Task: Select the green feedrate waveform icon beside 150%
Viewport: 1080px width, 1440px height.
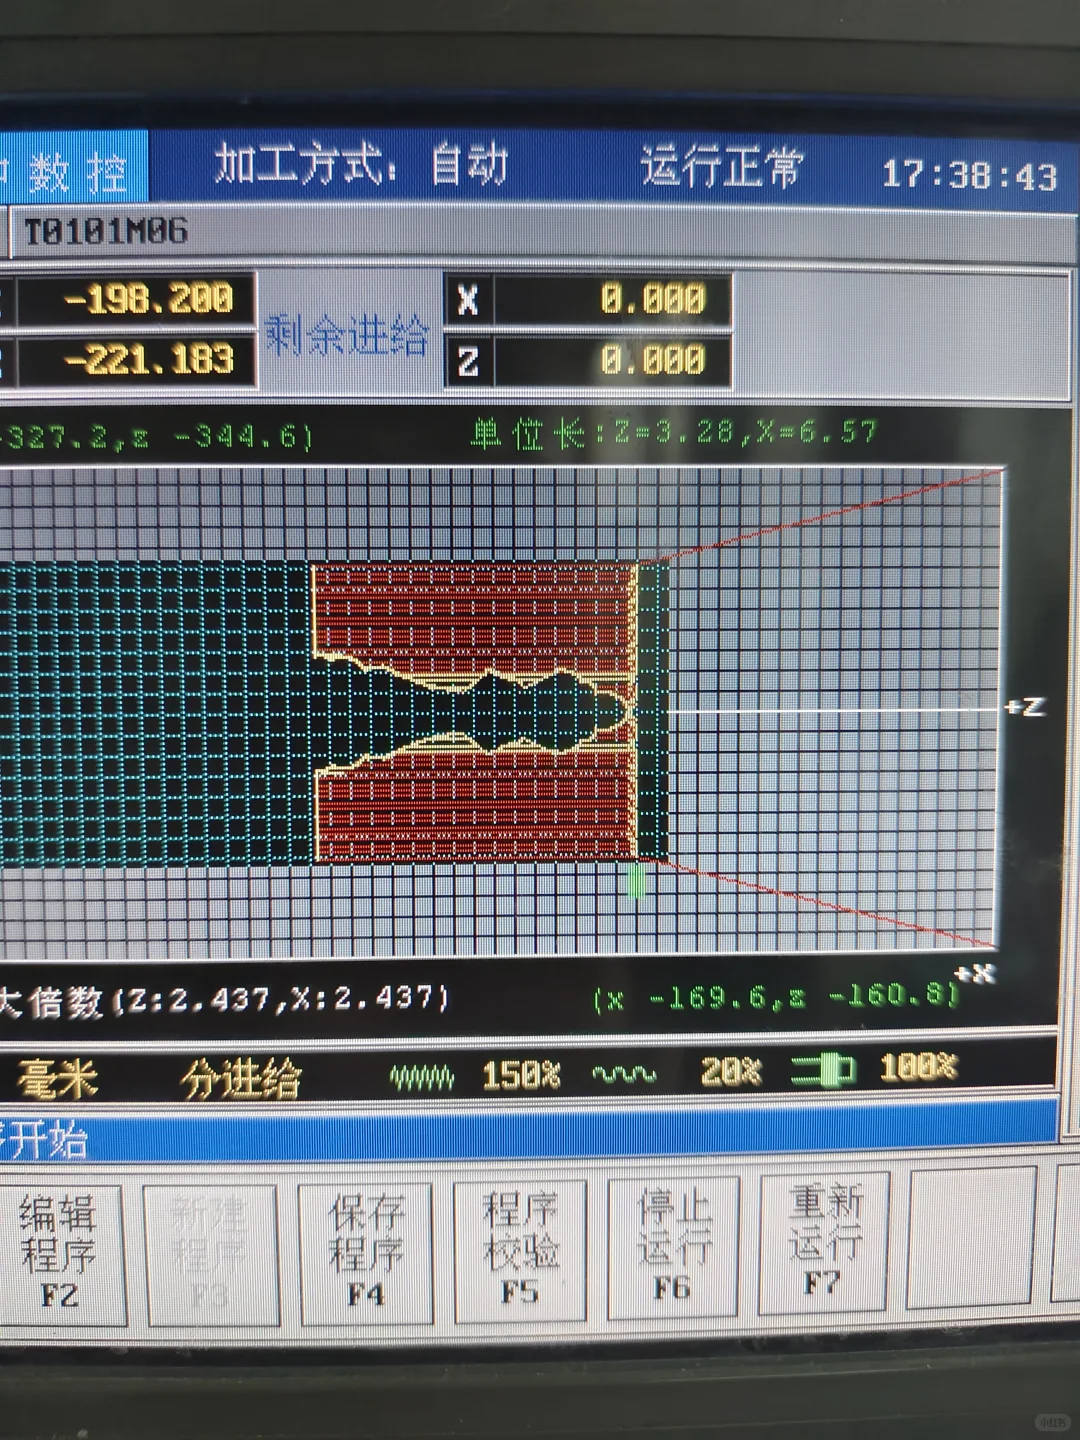Action: point(421,1073)
